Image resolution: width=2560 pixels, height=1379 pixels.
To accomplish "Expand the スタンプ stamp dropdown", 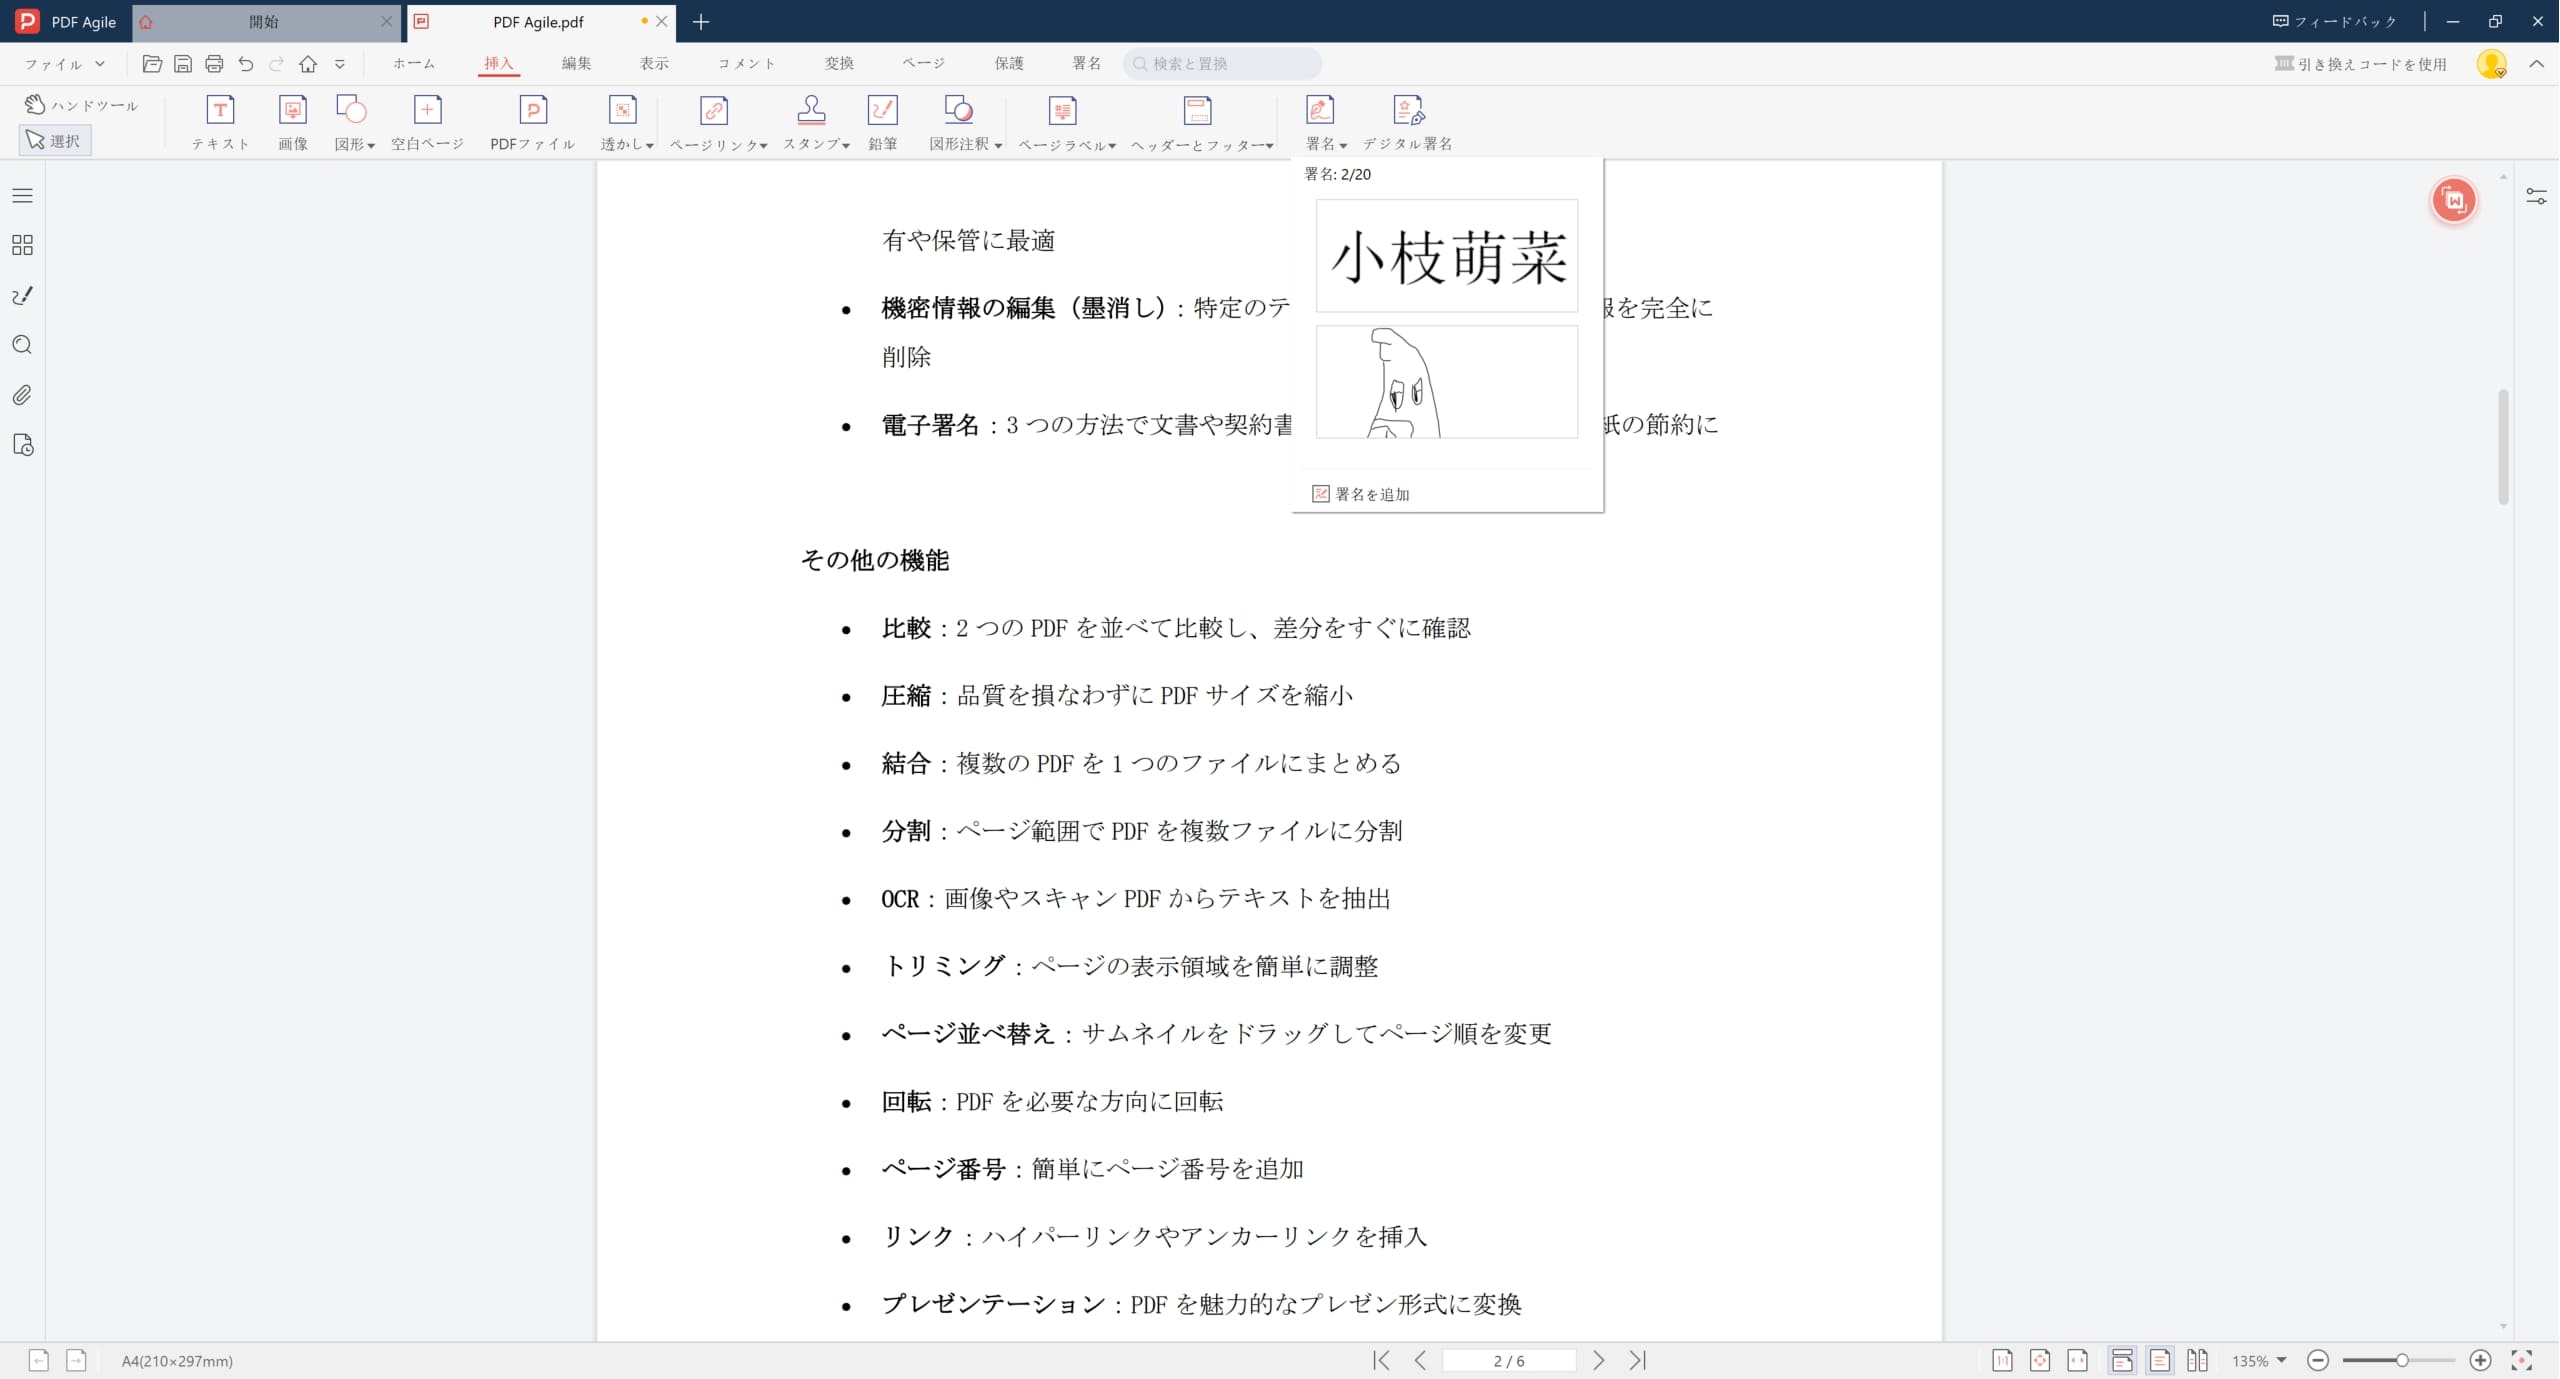I will (x=816, y=144).
